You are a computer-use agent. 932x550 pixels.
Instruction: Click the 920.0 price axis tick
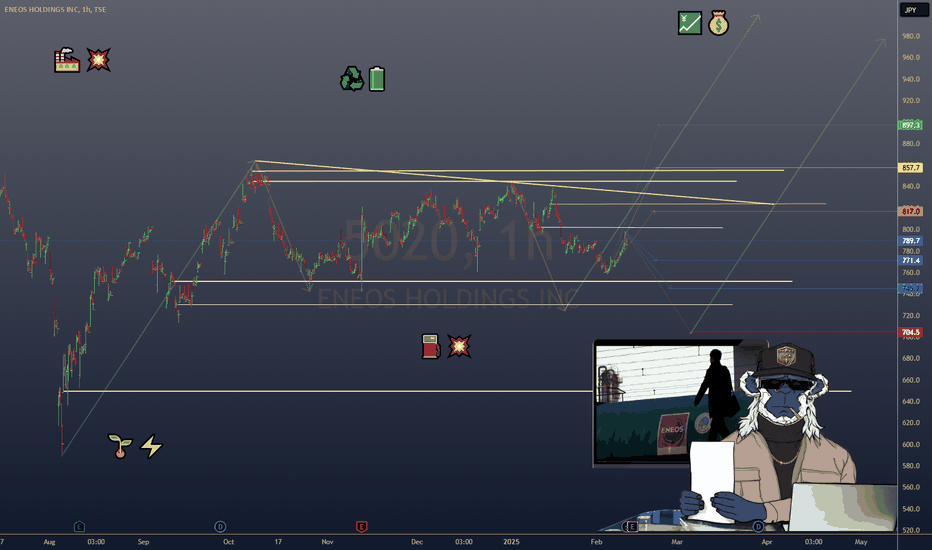pyautogui.click(x=911, y=100)
